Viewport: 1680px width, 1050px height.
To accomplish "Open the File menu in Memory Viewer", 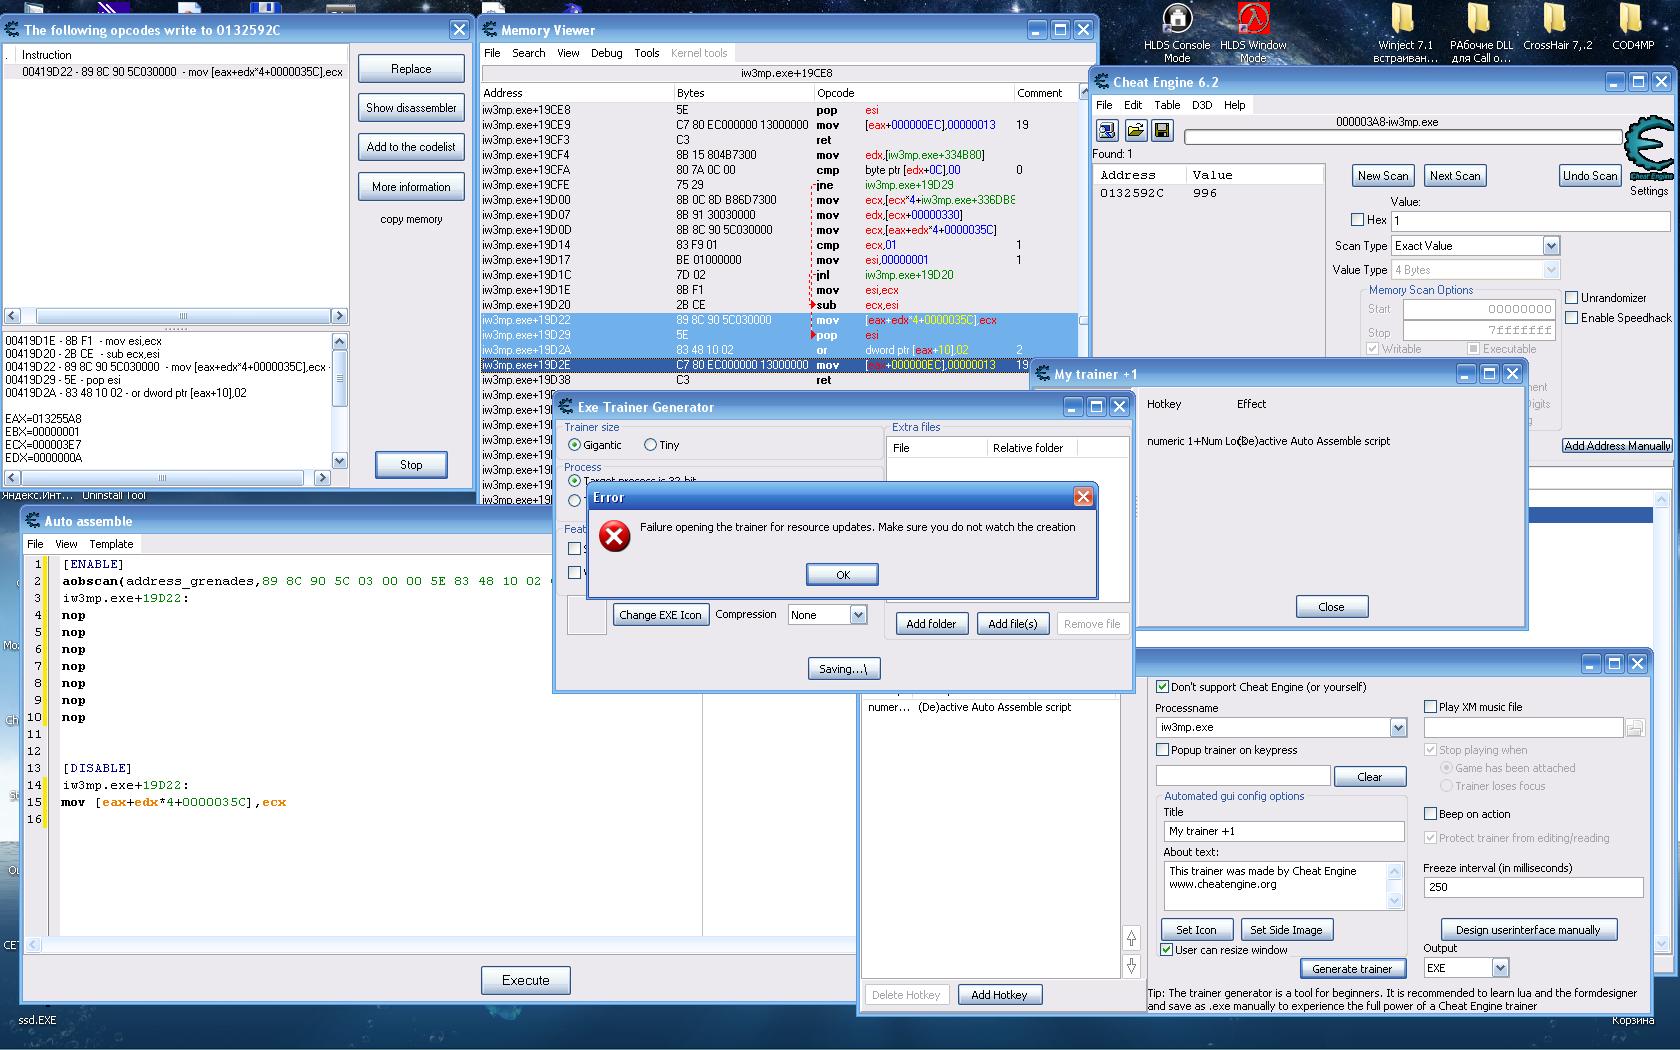I will pyautogui.click(x=492, y=53).
